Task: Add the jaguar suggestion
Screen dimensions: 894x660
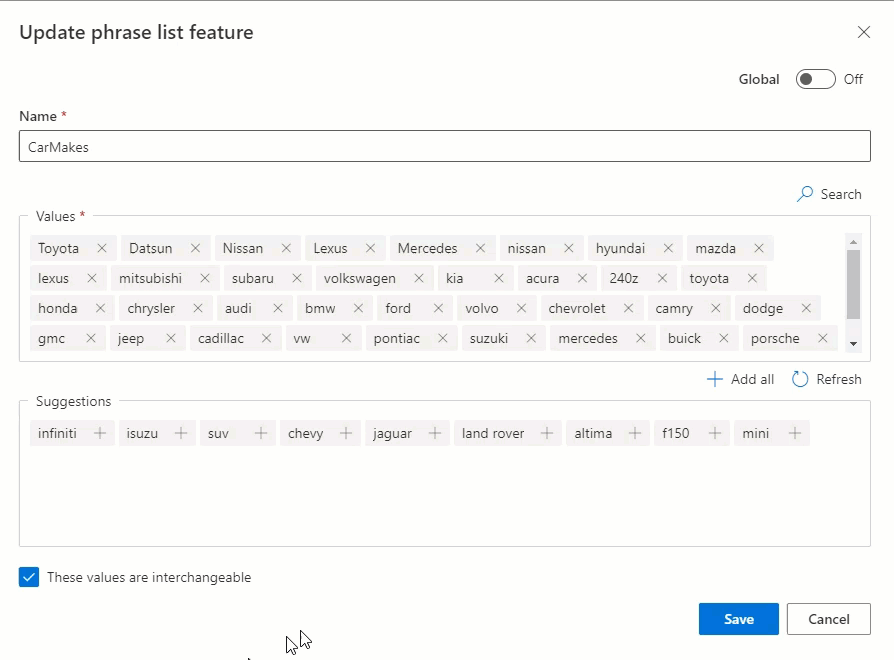Action: coord(434,433)
